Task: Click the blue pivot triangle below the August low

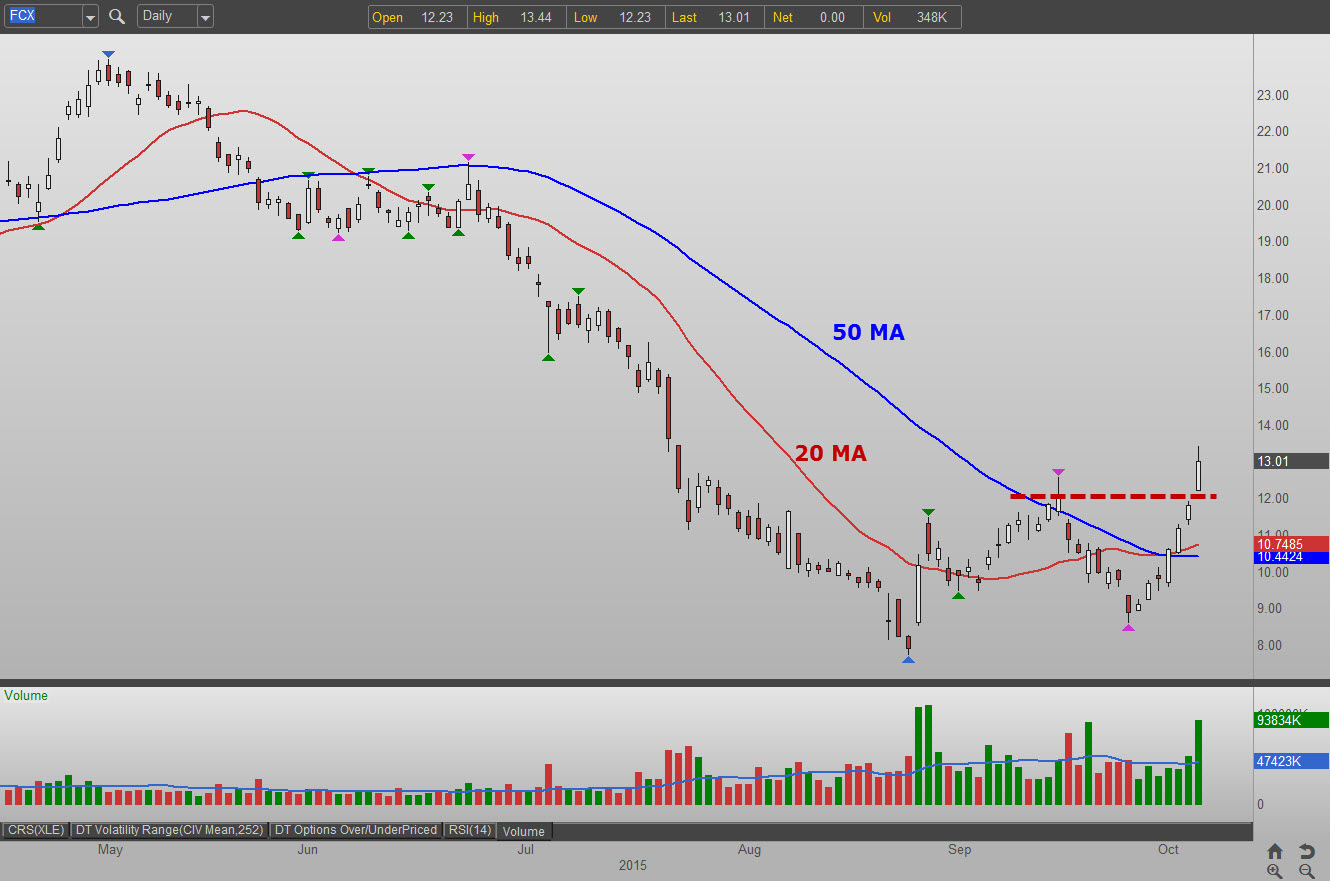Action: [x=908, y=659]
